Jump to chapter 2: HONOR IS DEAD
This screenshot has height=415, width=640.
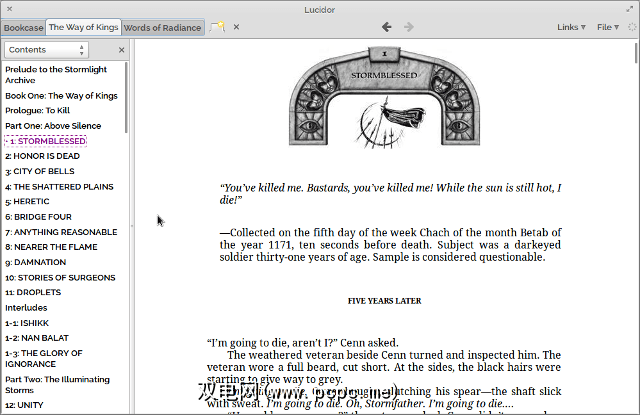click(42, 156)
